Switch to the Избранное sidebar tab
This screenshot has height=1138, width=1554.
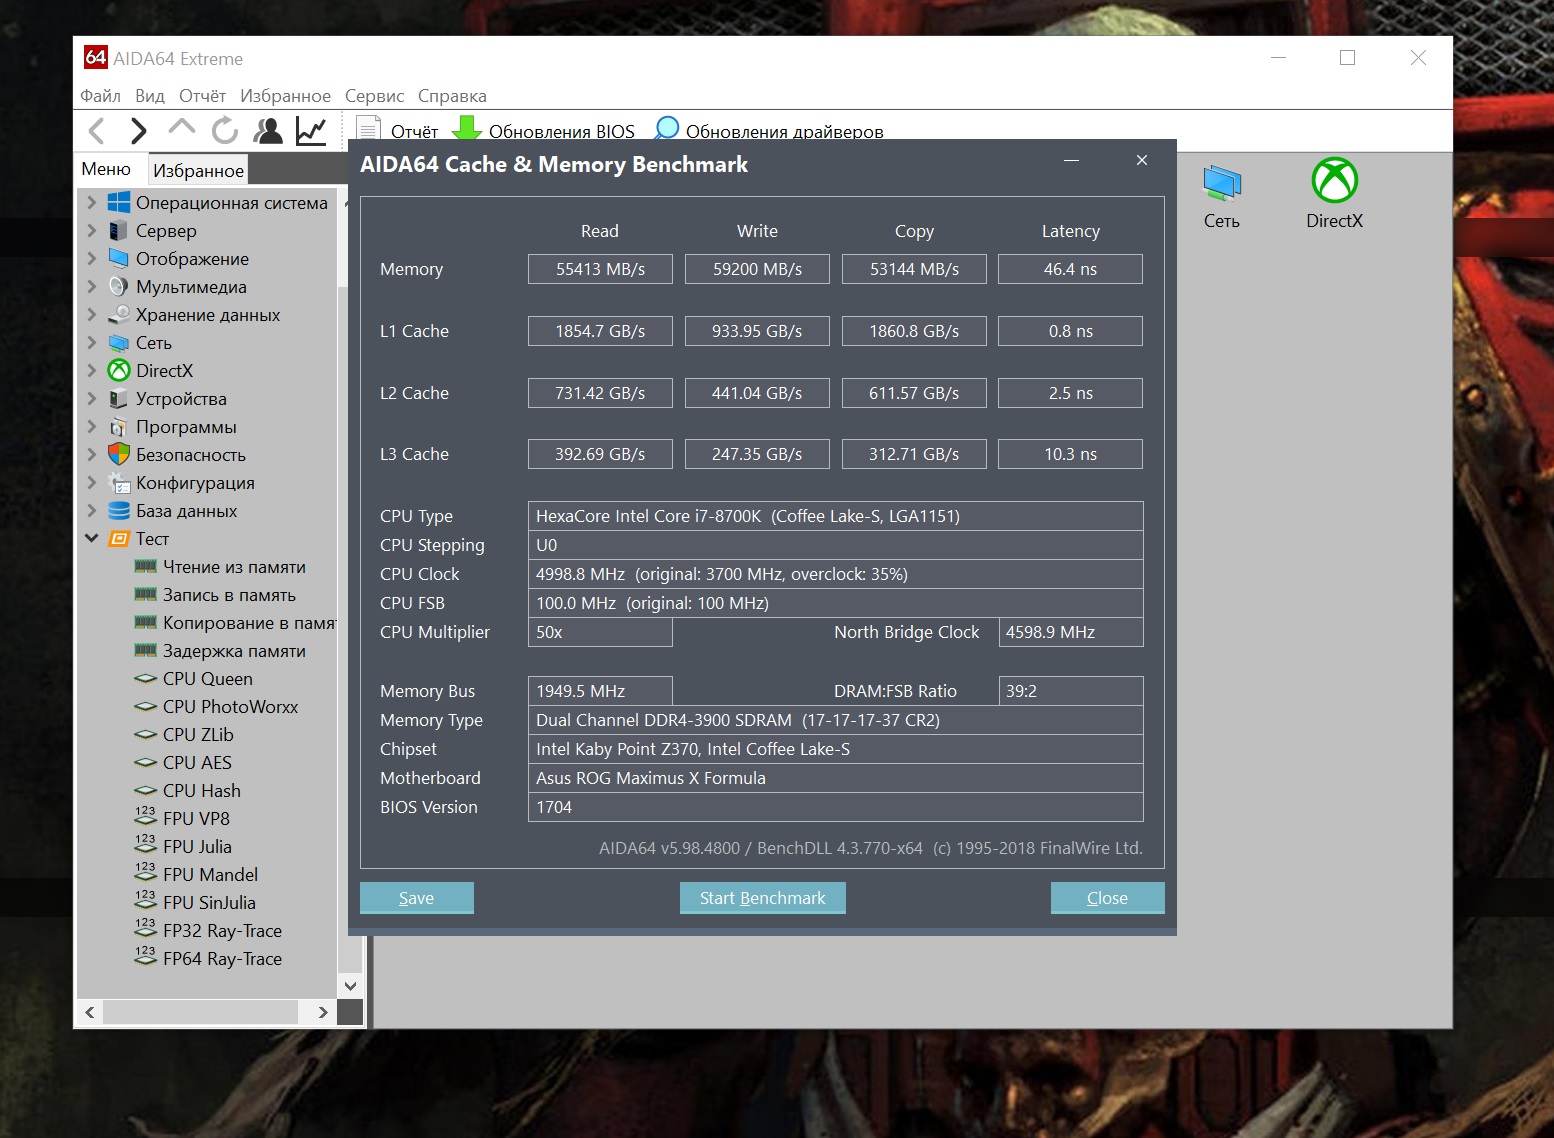198,170
